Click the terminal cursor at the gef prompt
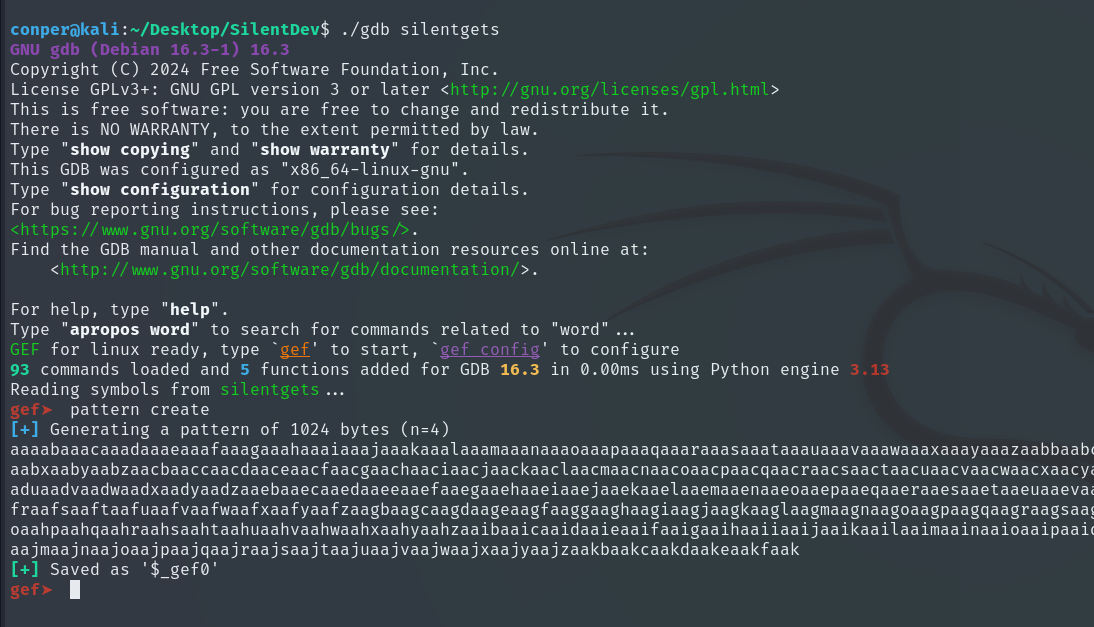Screen dimensions: 1094x627 coord(74,590)
